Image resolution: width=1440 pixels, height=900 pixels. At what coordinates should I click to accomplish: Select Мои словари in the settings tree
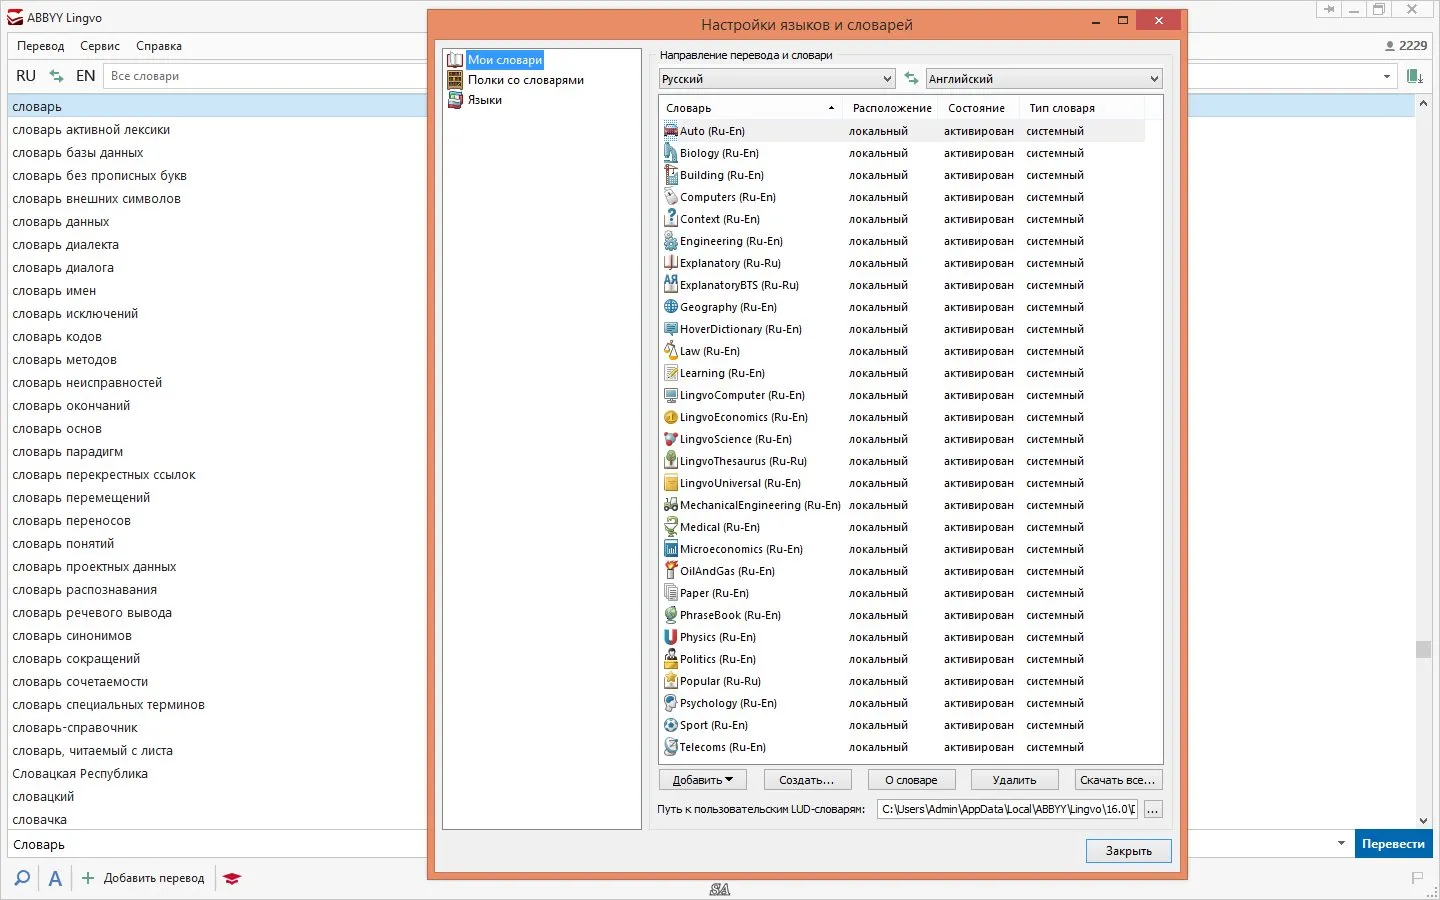[505, 60]
